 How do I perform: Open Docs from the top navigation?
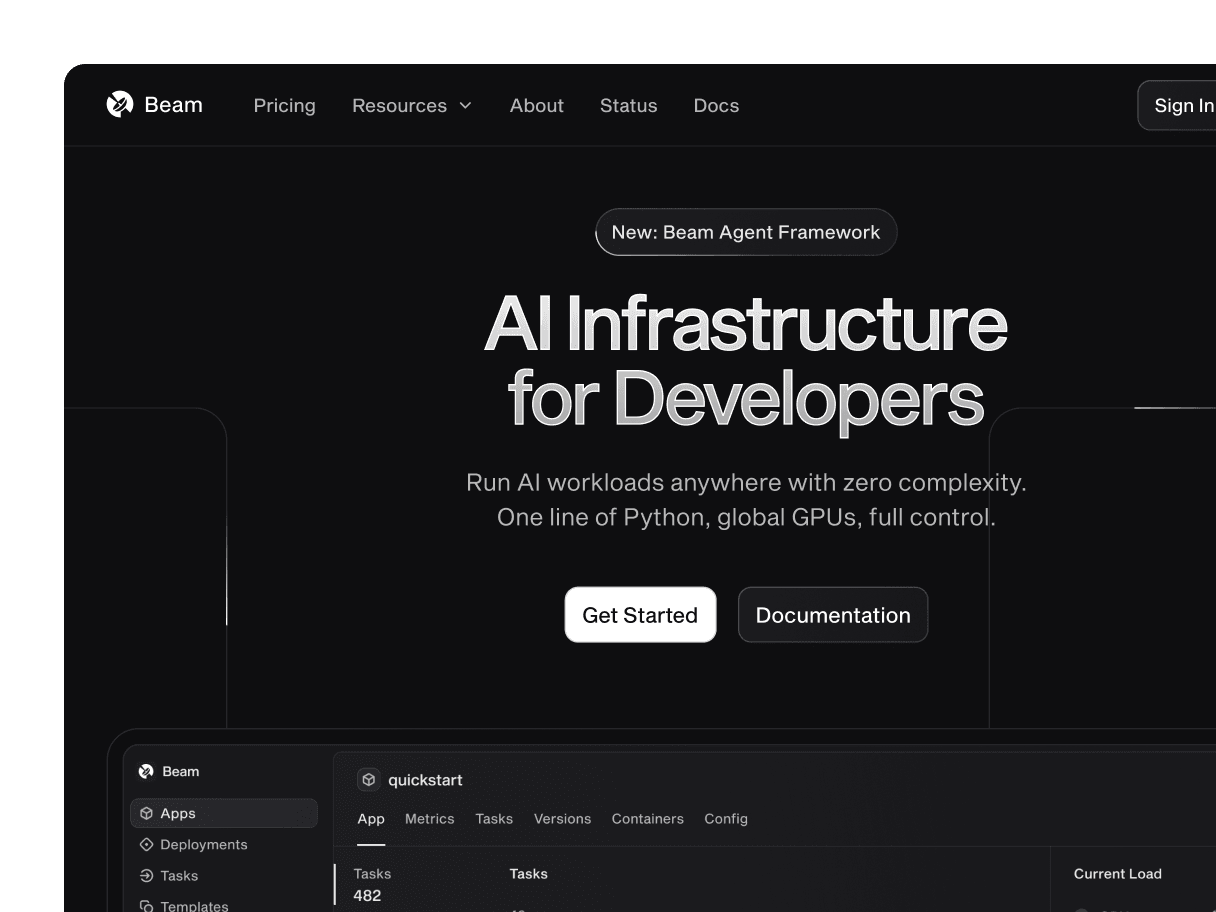pos(716,106)
